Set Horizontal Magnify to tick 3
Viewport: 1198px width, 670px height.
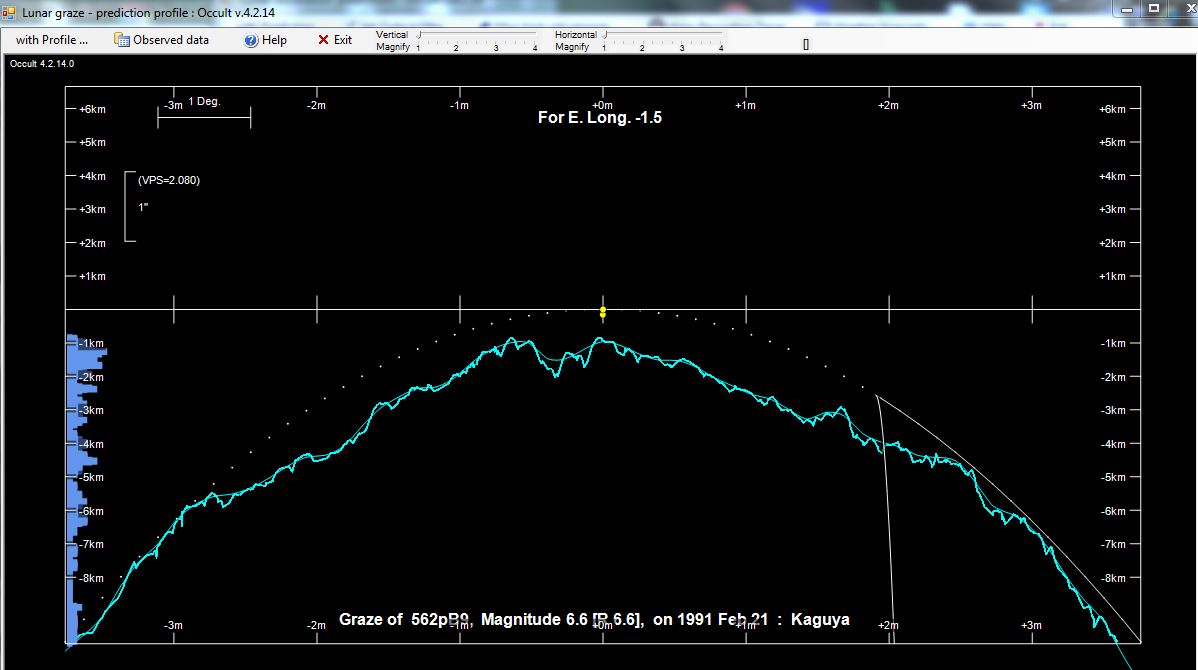coord(682,35)
